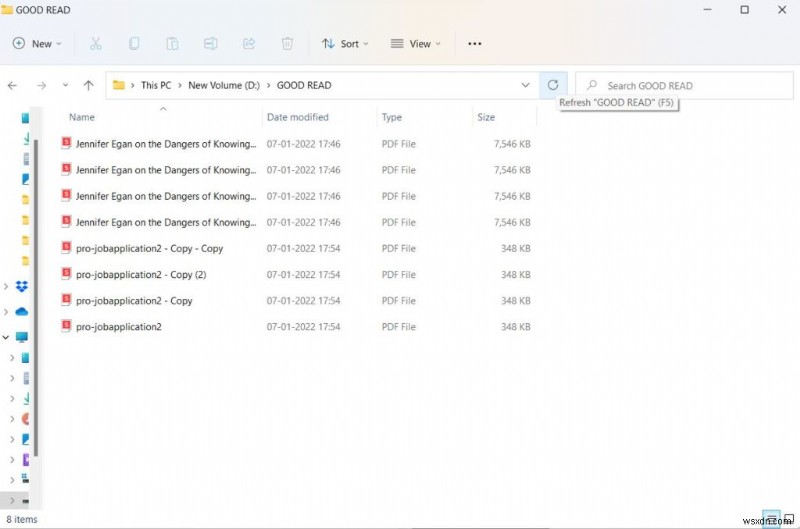Sort by the Name column header

[x=82, y=117]
